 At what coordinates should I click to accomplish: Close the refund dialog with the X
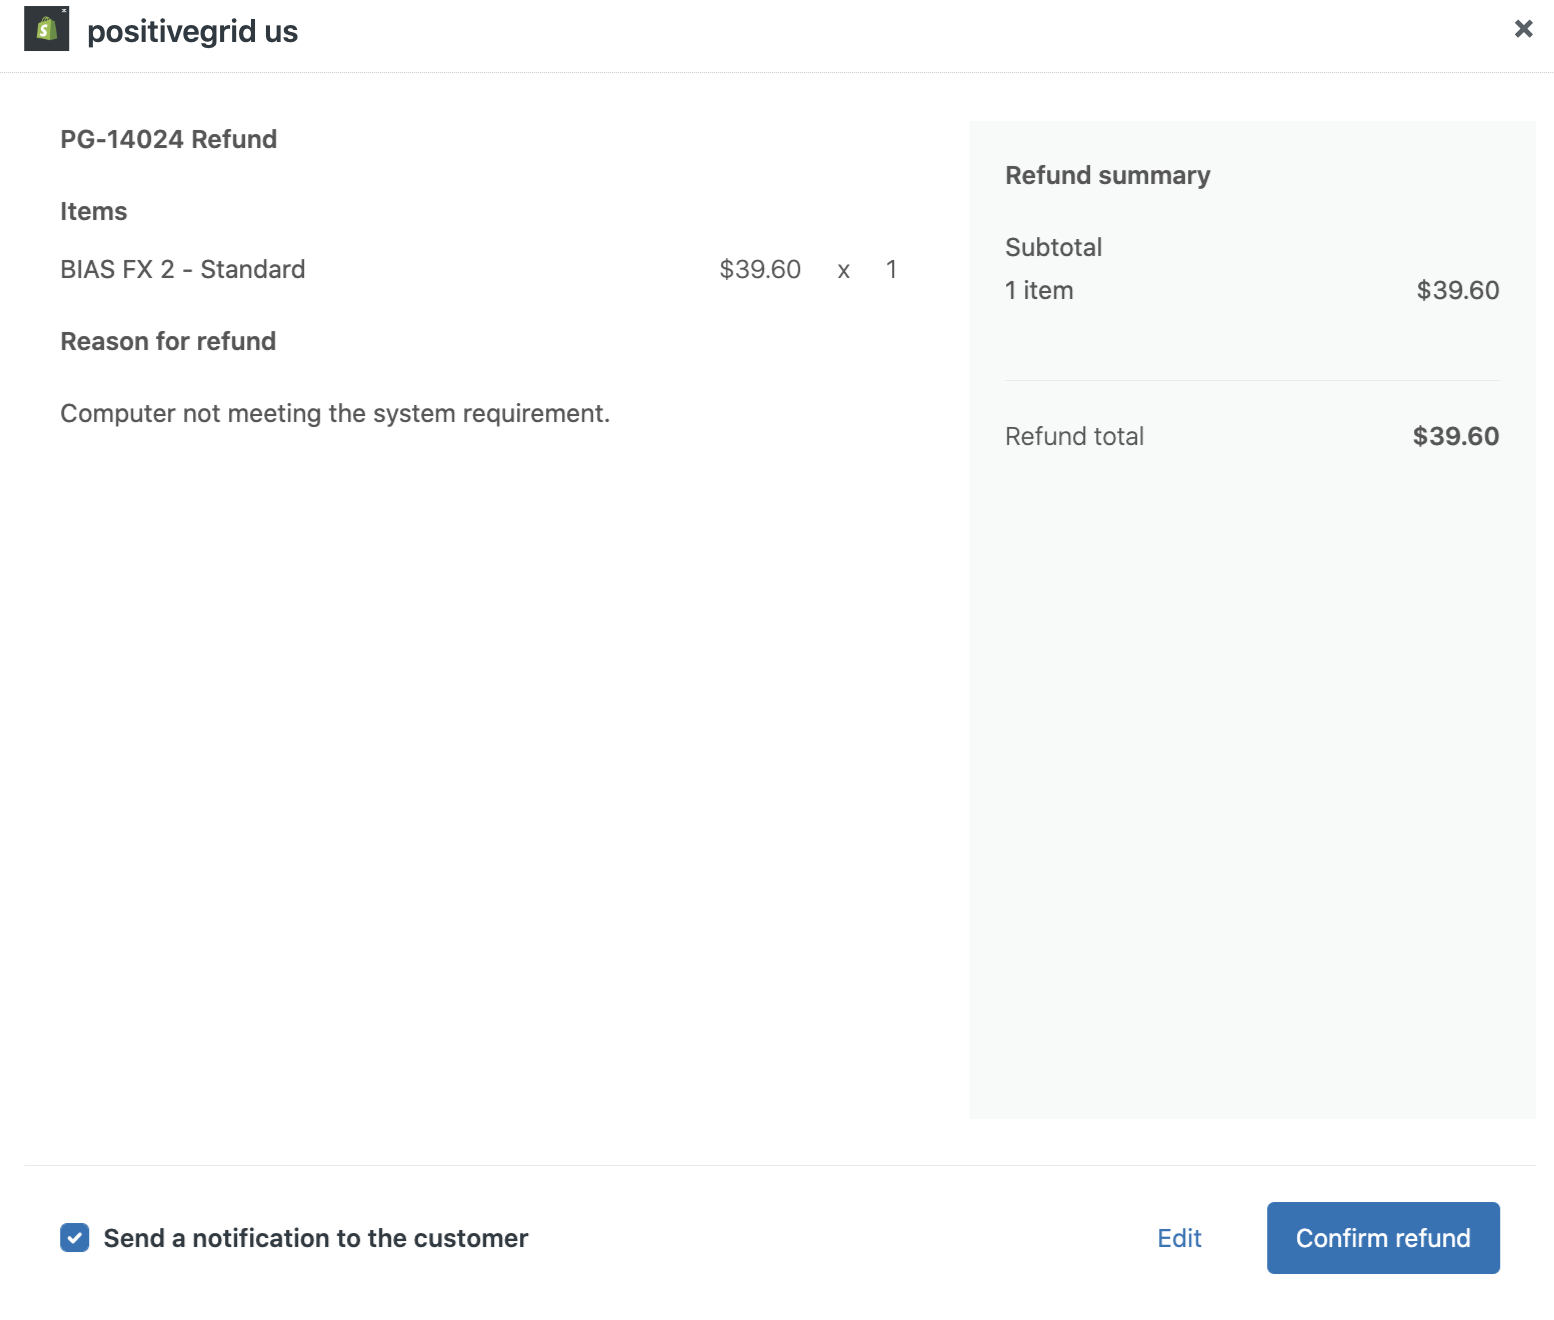click(x=1523, y=29)
